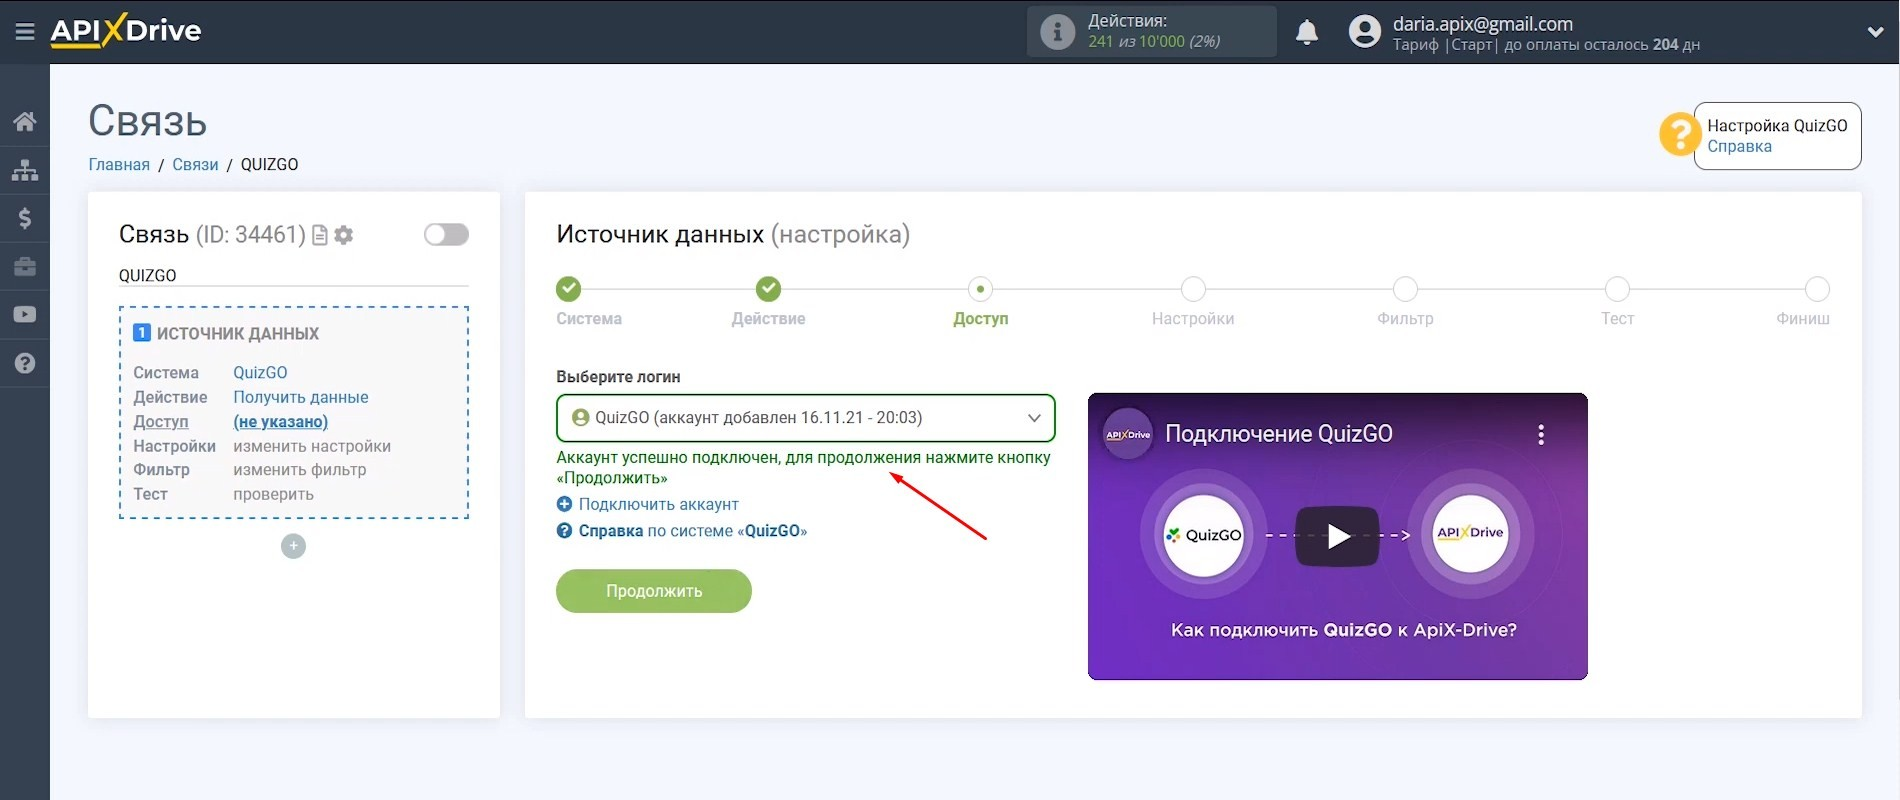The image size is (1900, 800).
Task: Click the Подключить аккаунт link
Action: [x=658, y=505]
